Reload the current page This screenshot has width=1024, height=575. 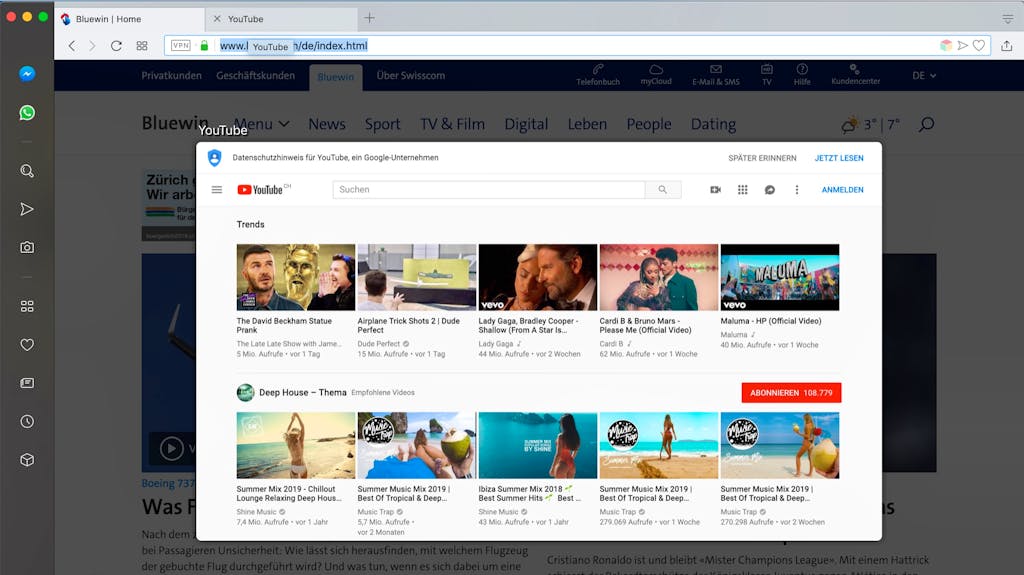(116, 46)
